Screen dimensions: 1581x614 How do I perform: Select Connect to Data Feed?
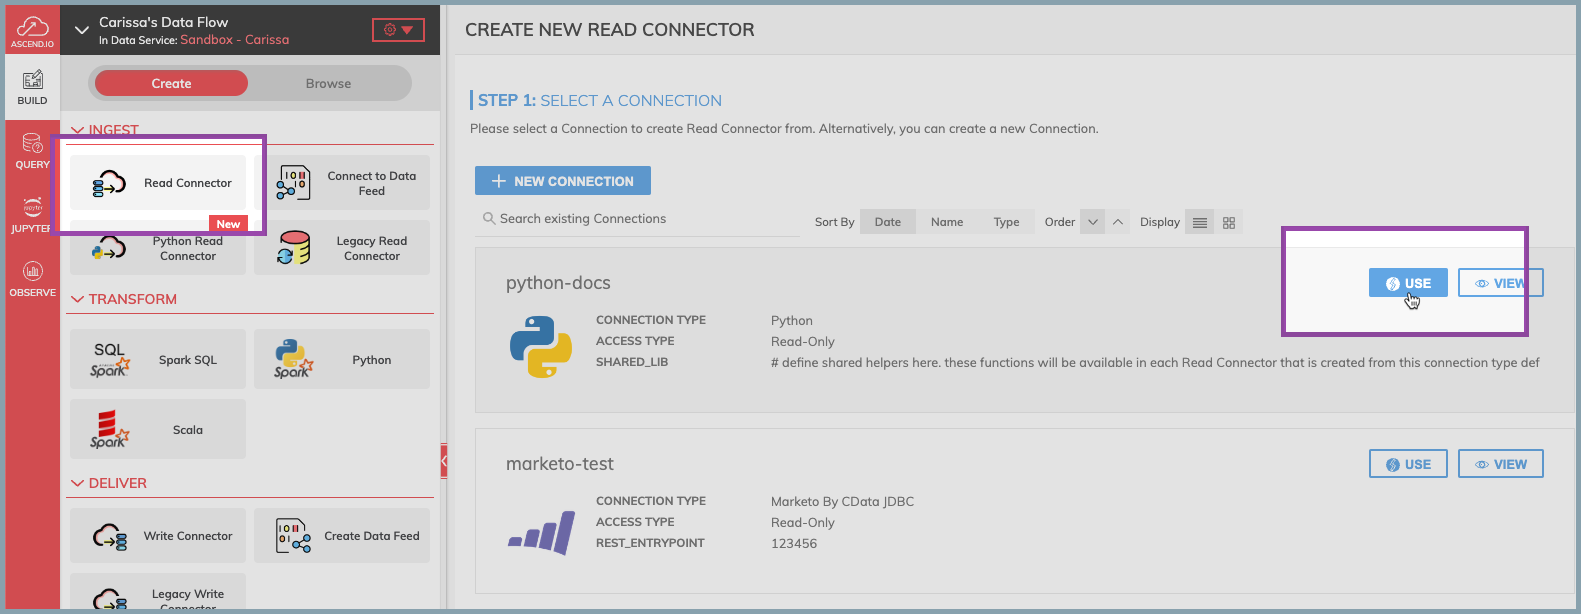(x=342, y=183)
